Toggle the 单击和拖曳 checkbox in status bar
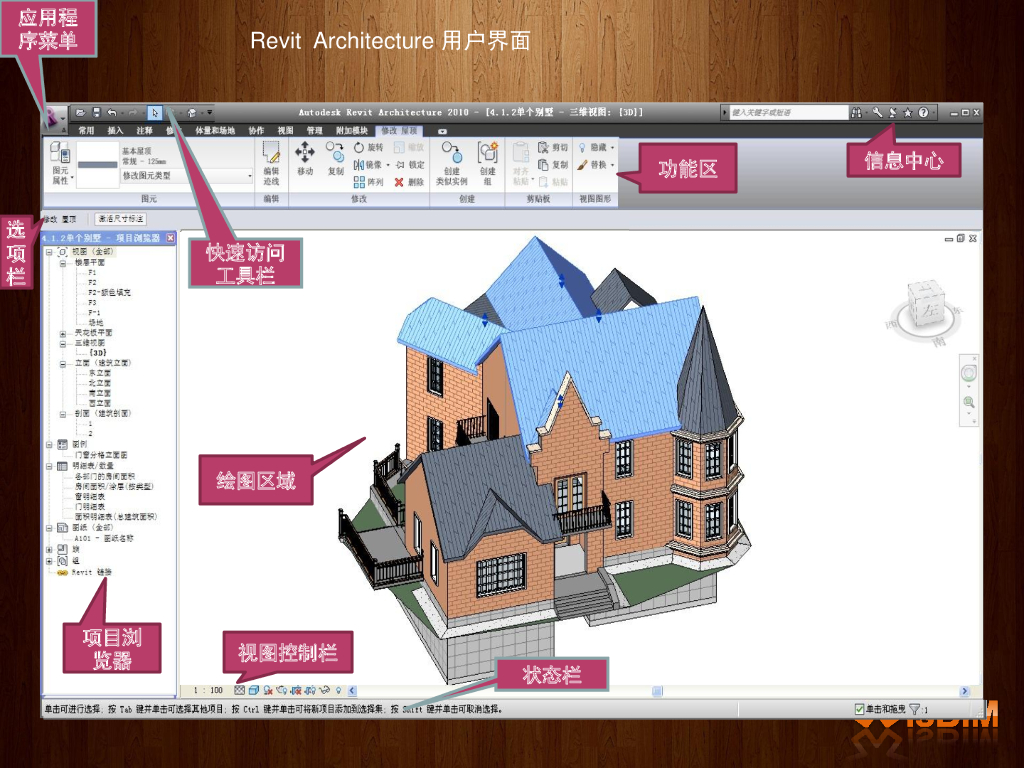Image resolution: width=1024 pixels, height=768 pixels. tap(860, 709)
